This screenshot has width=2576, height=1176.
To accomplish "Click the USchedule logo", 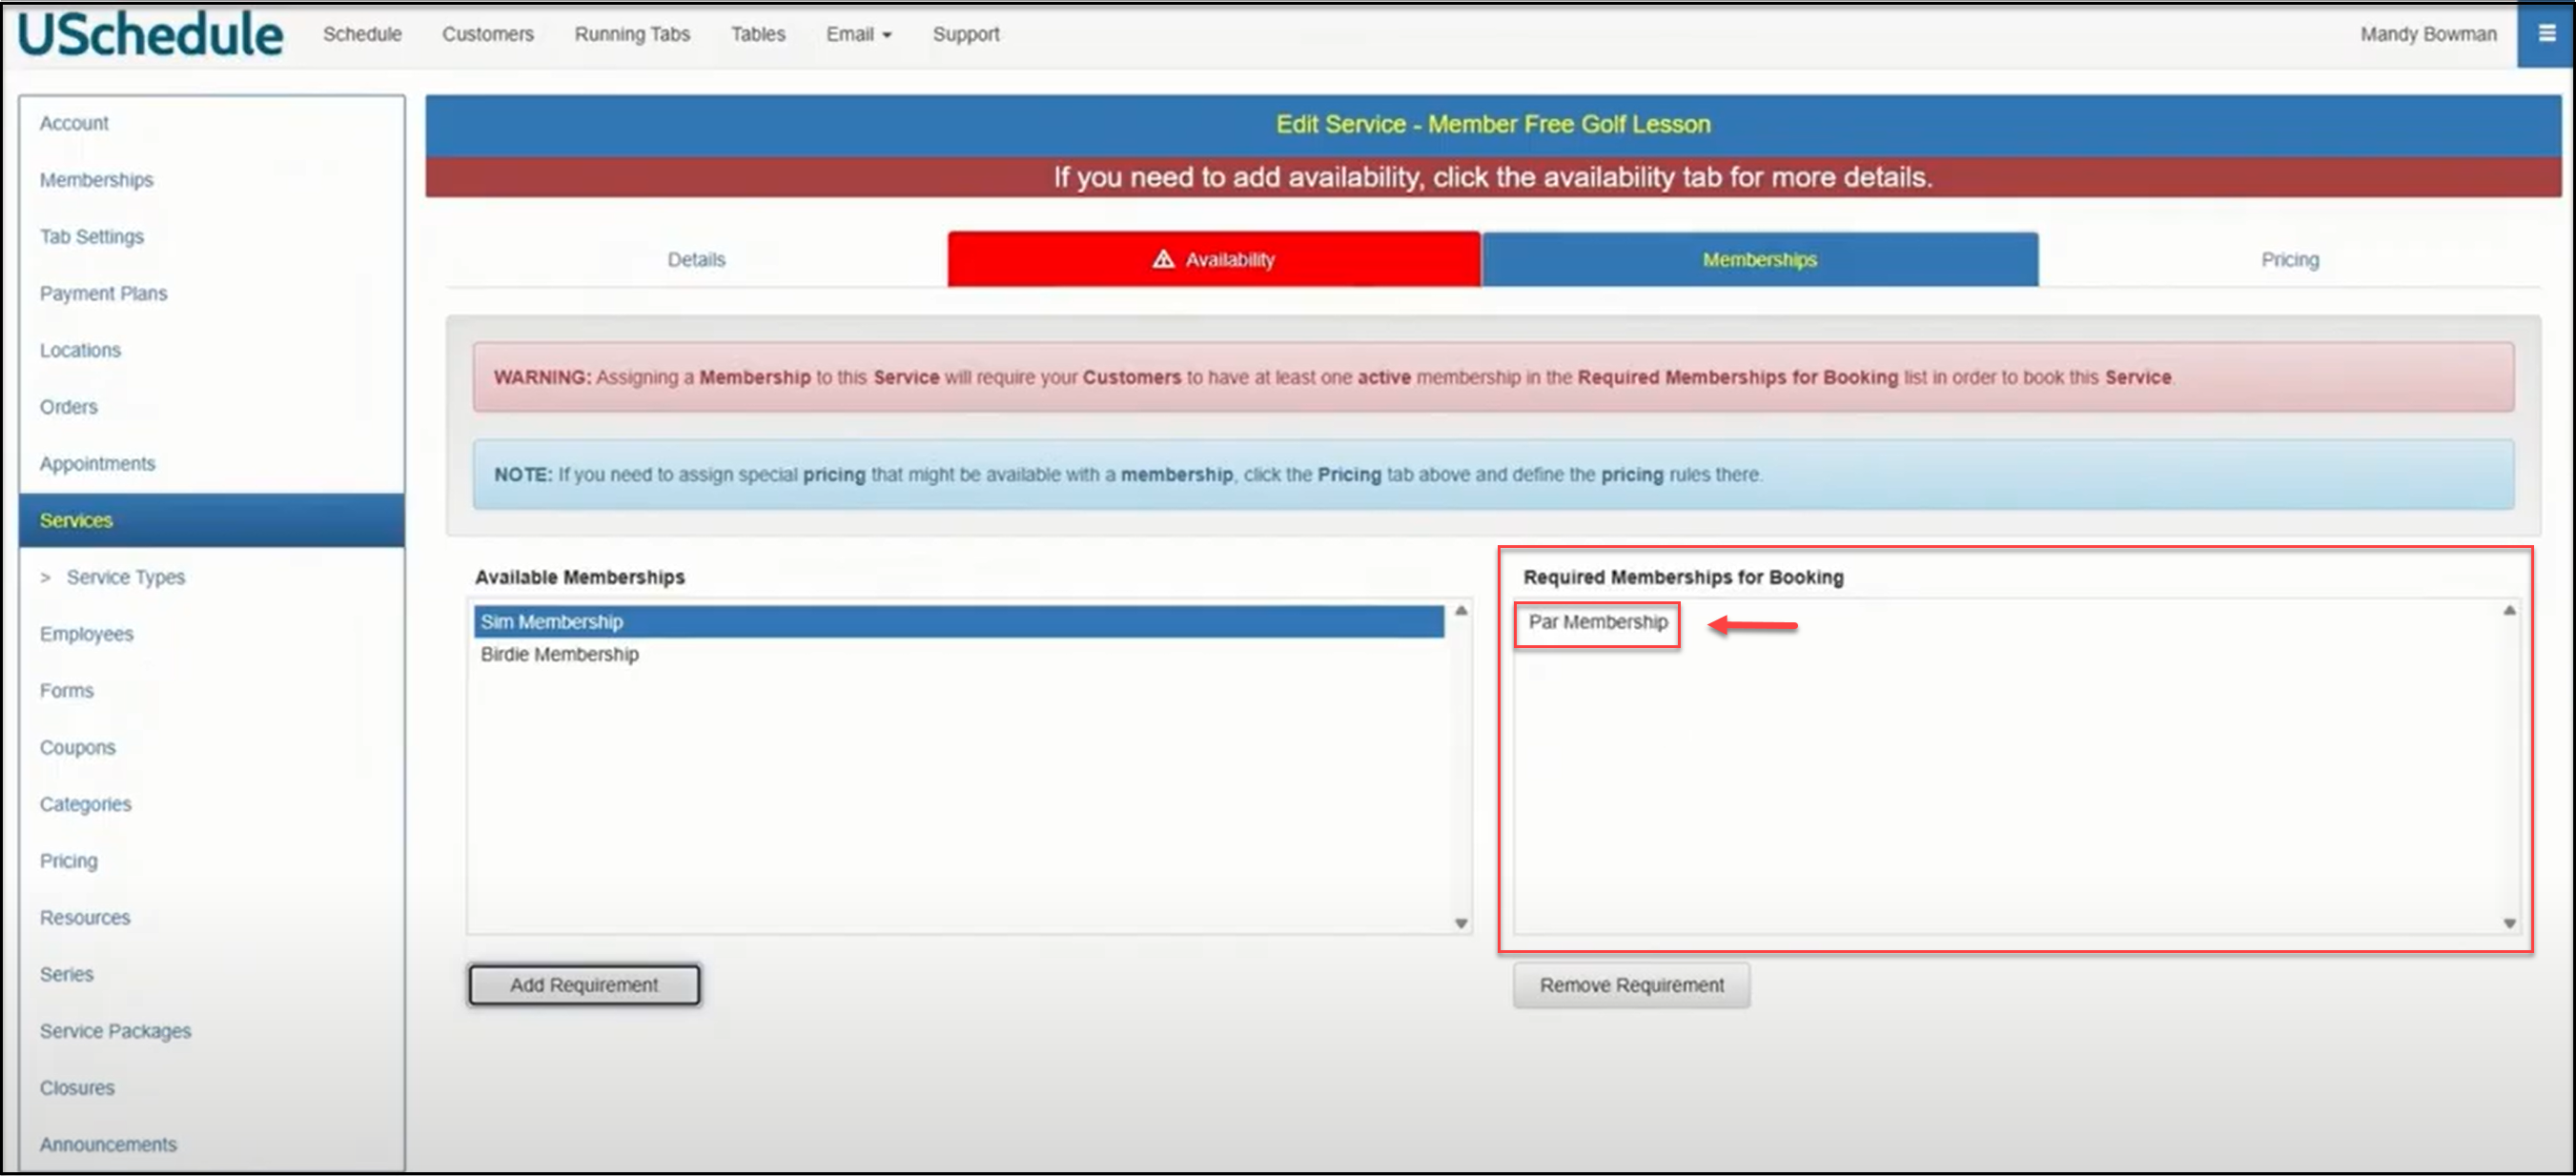I will pos(151,35).
